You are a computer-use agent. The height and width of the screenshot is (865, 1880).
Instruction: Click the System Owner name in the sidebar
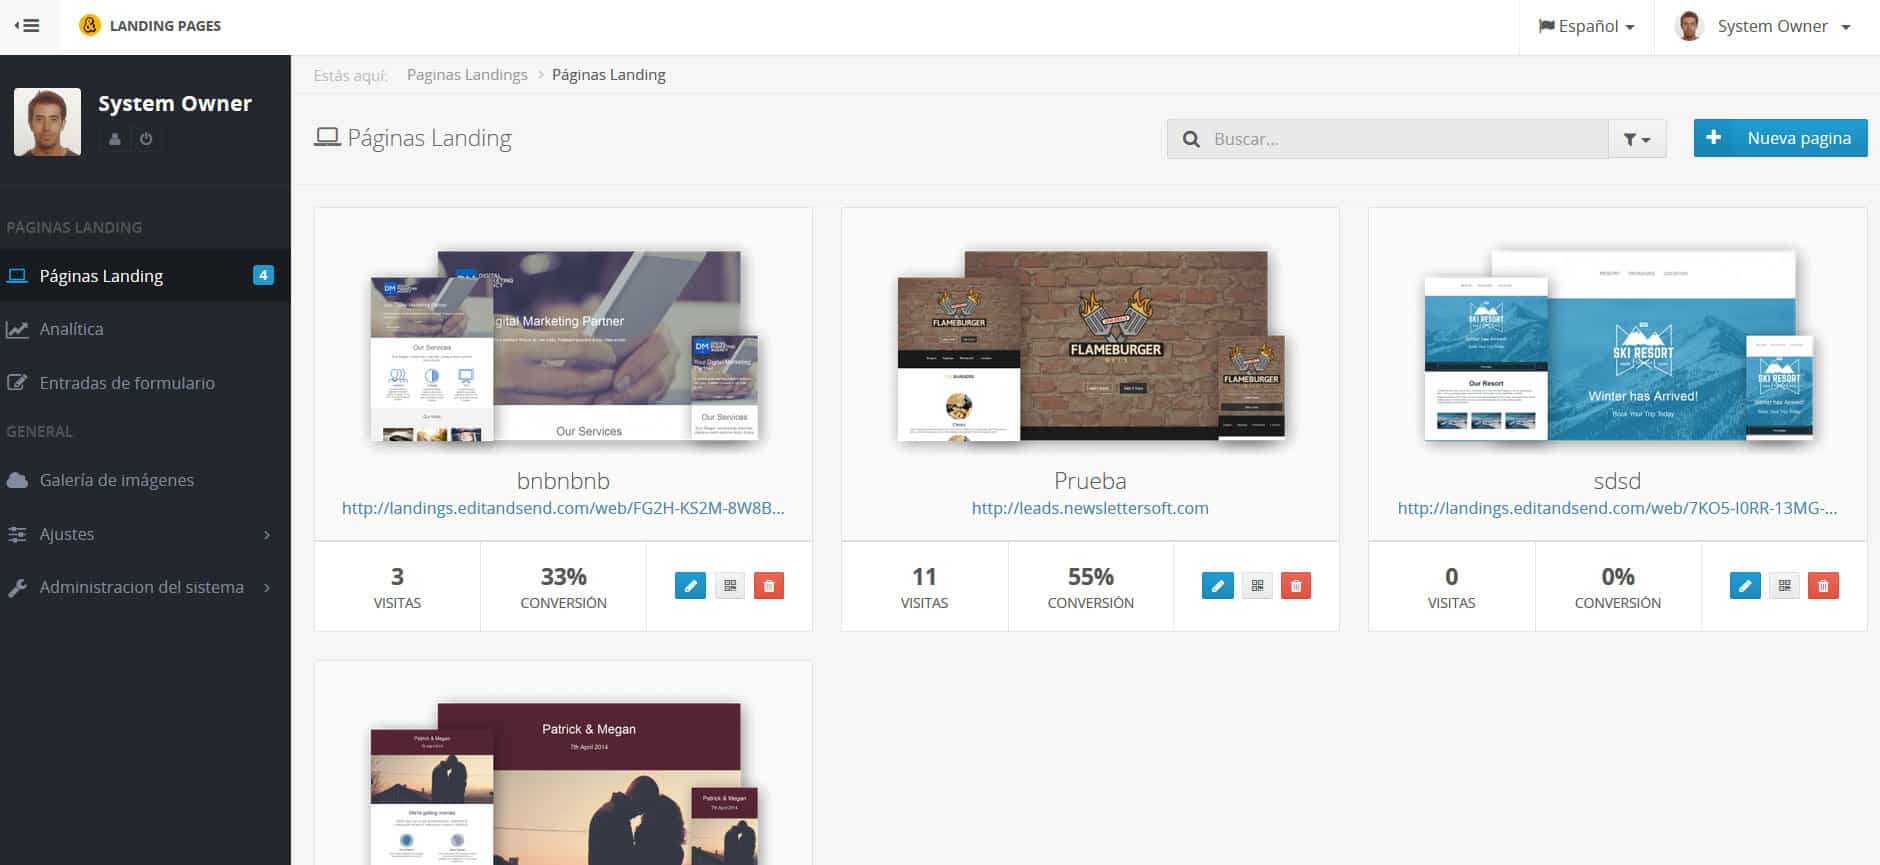click(x=175, y=103)
